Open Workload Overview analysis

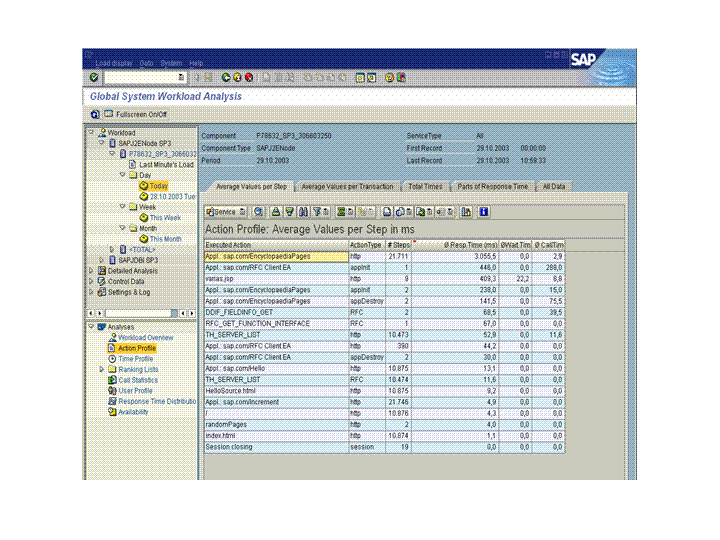(146, 337)
